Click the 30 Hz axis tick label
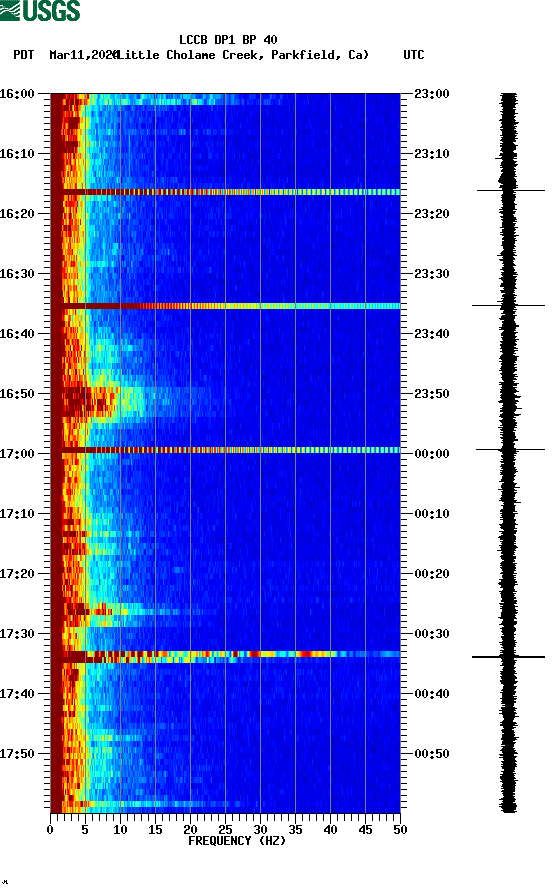Viewport: 552px width, 893px height. point(260,830)
